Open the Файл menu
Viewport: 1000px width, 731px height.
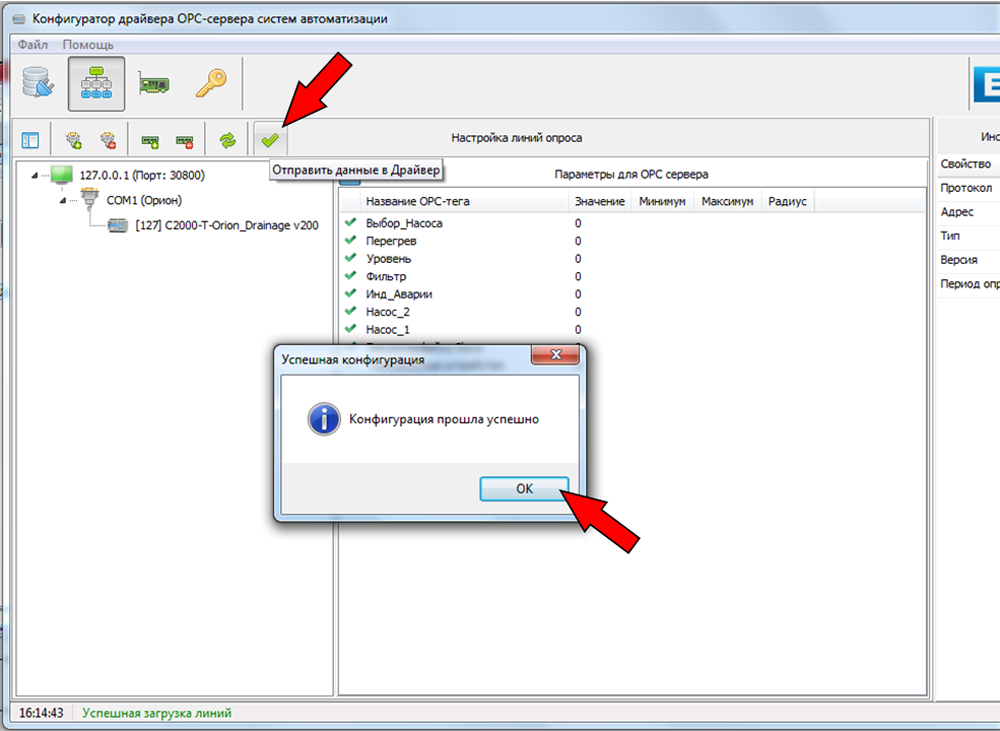[32, 45]
